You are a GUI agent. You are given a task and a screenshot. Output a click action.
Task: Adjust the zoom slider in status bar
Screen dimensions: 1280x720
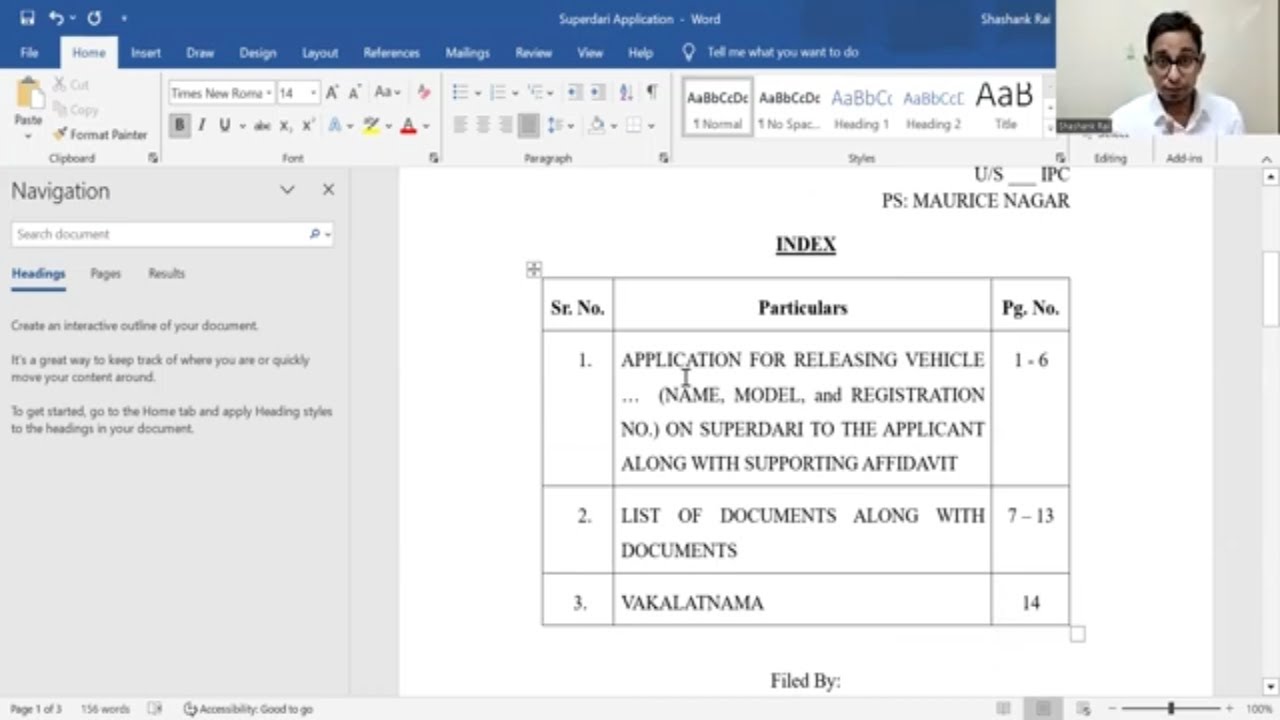1170,708
